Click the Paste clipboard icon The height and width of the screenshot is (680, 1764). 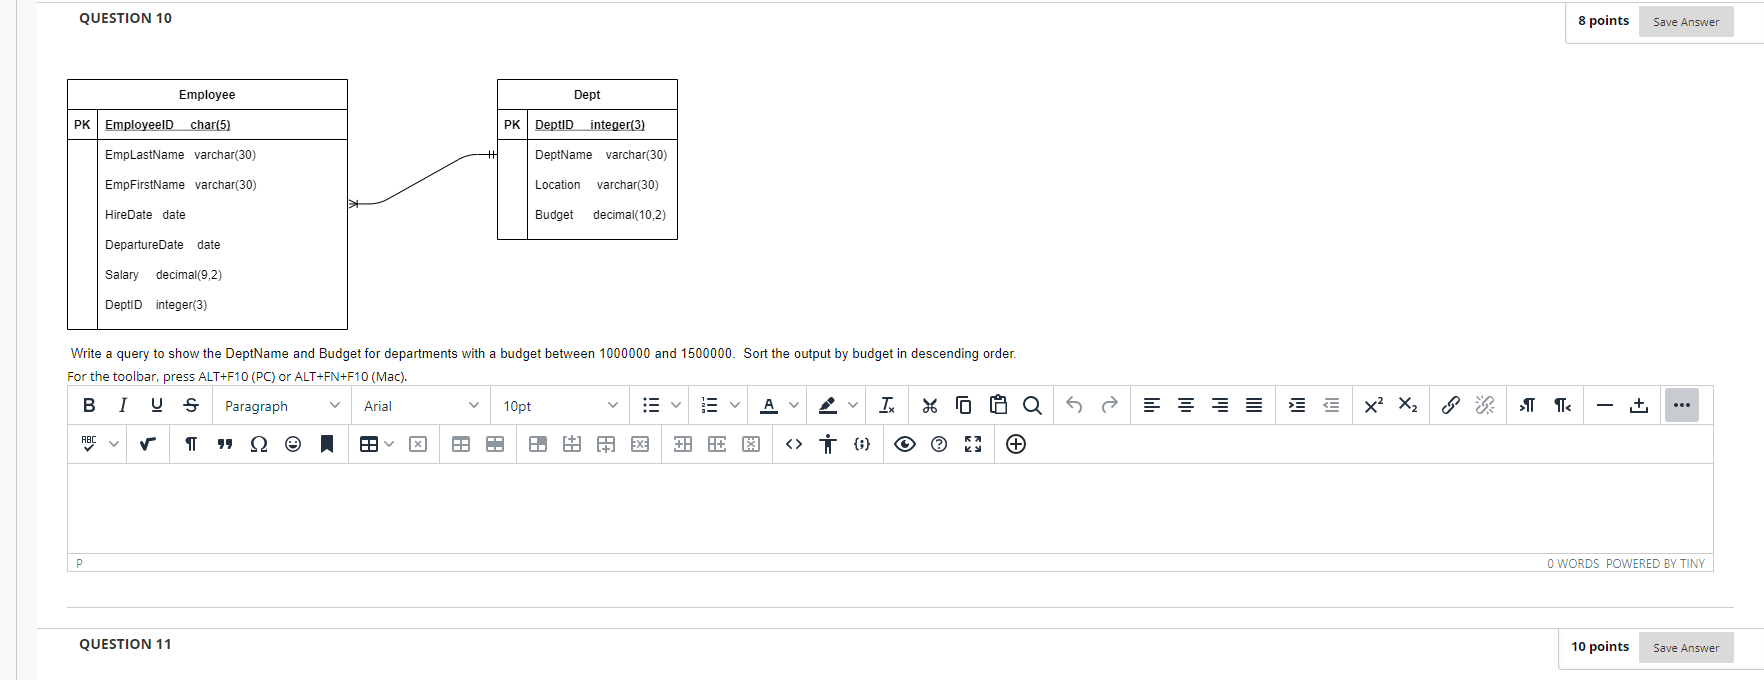tap(998, 405)
